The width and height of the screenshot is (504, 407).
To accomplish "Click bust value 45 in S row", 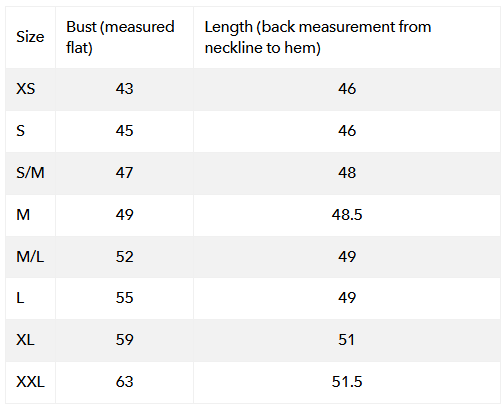I will point(124,131).
